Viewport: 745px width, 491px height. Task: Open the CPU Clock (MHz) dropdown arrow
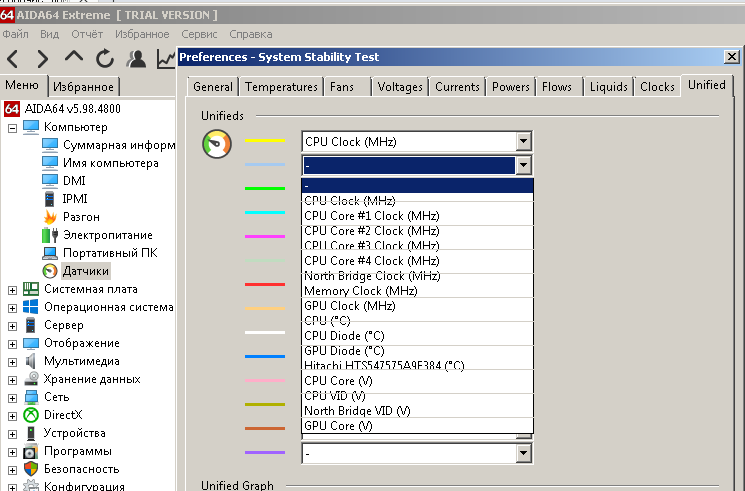click(523, 141)
